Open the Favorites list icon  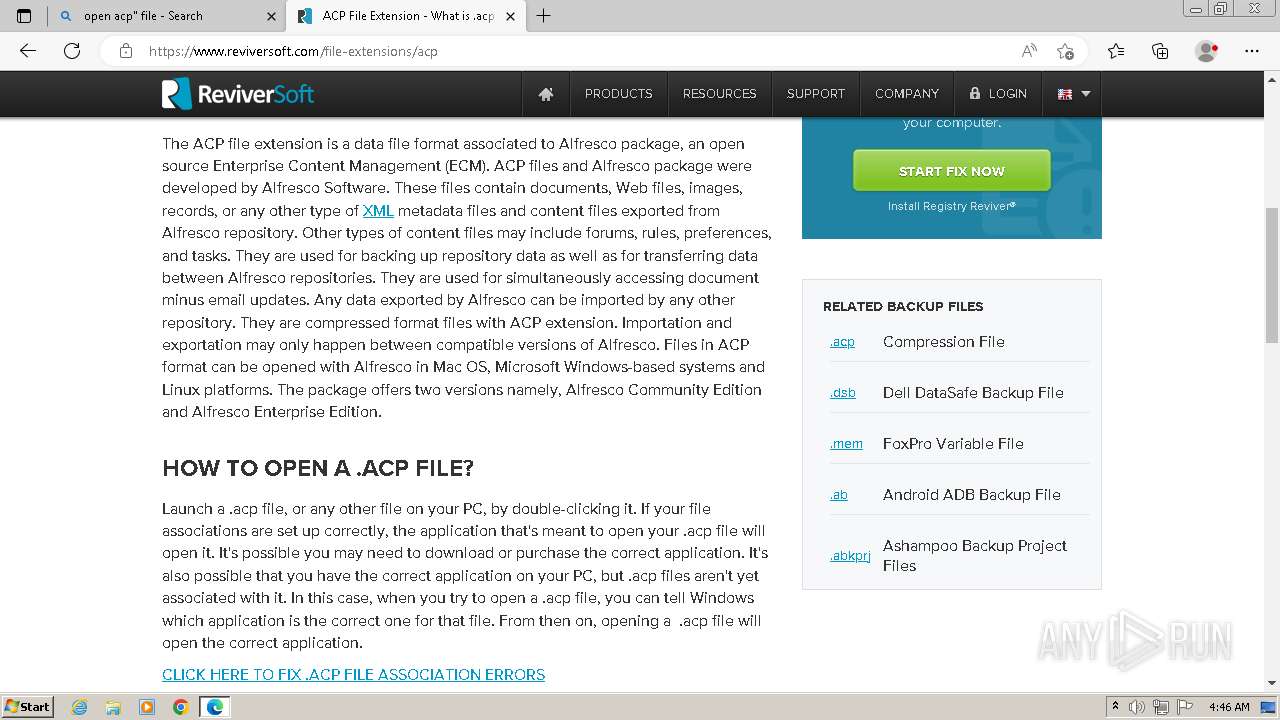pyautogui.click(x=1116, y=51)
